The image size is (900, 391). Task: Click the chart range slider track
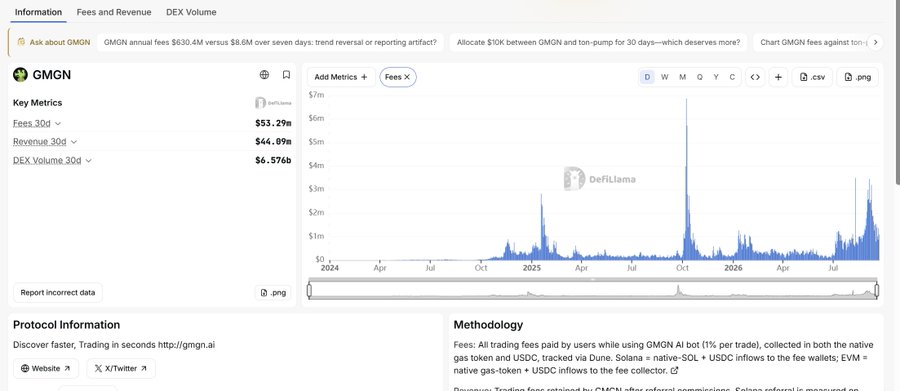click(593, 291)
